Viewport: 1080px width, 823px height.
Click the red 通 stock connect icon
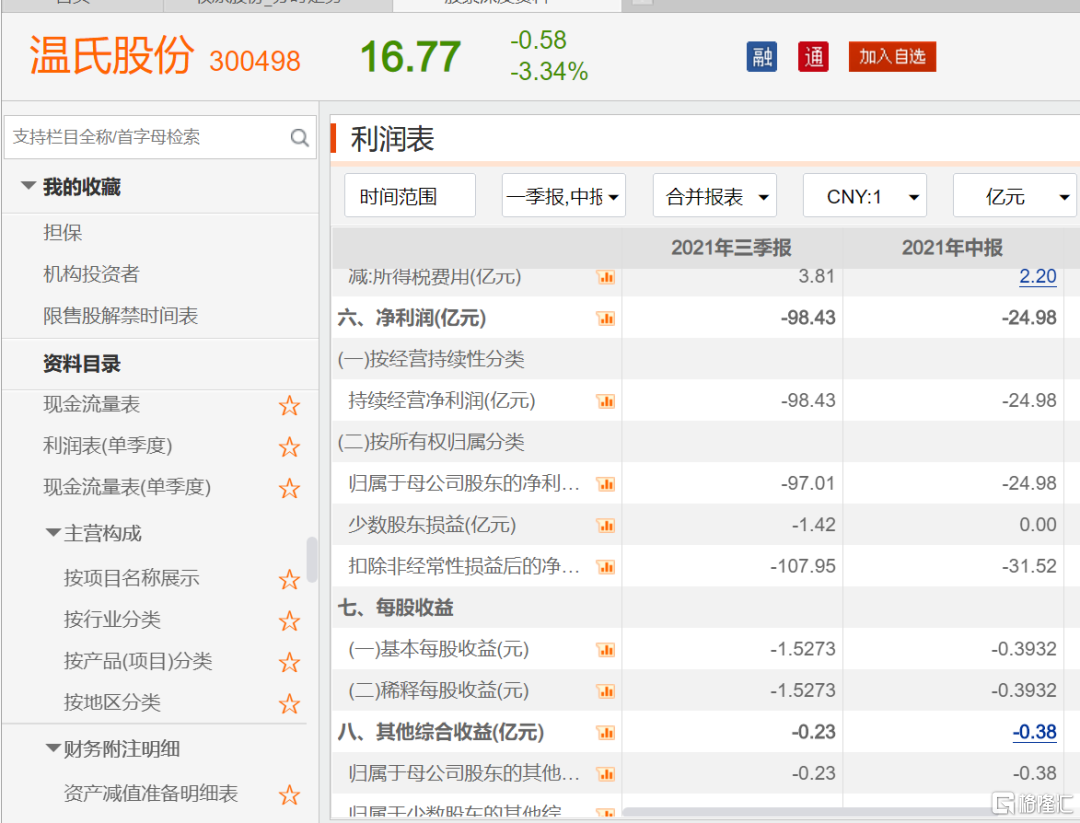pyautogui.click(x=813, y=56)
